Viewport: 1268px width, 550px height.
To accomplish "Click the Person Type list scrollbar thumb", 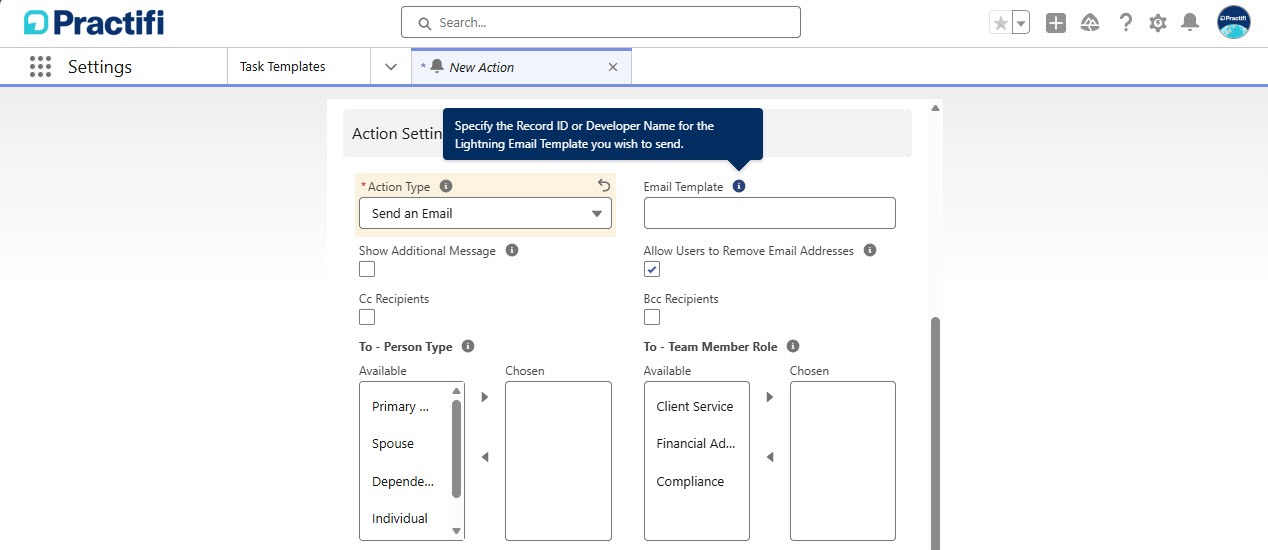I will tap(457, 449).
